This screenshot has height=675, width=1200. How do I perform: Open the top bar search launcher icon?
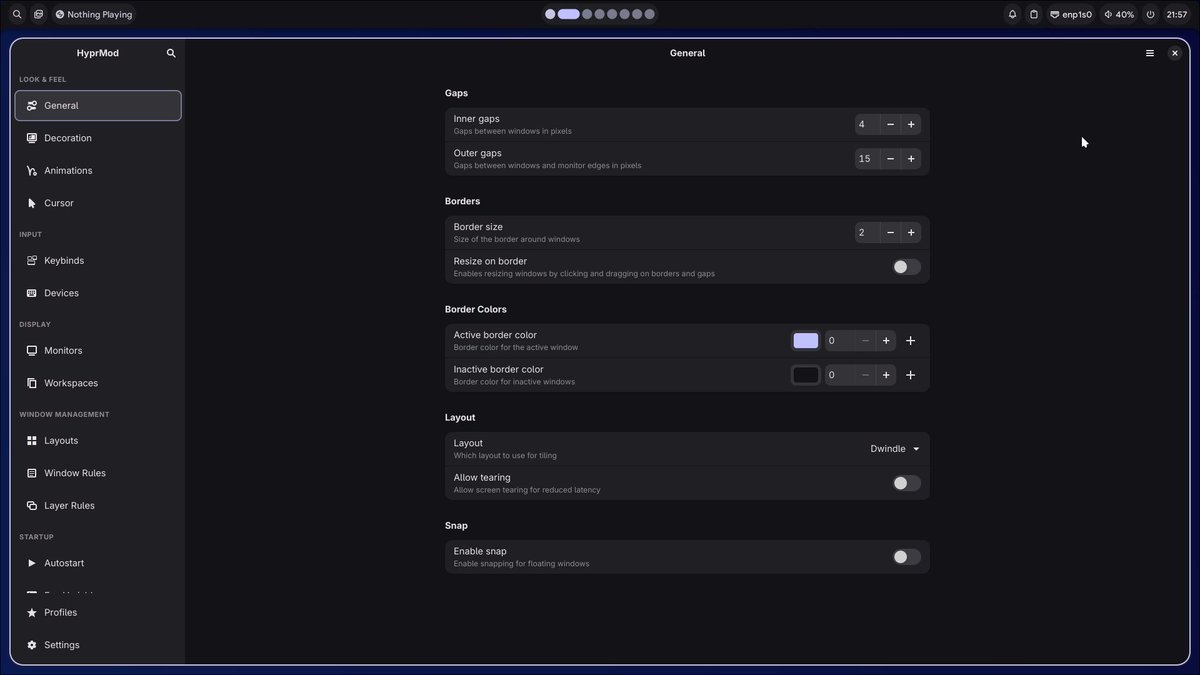pos(17,15)
